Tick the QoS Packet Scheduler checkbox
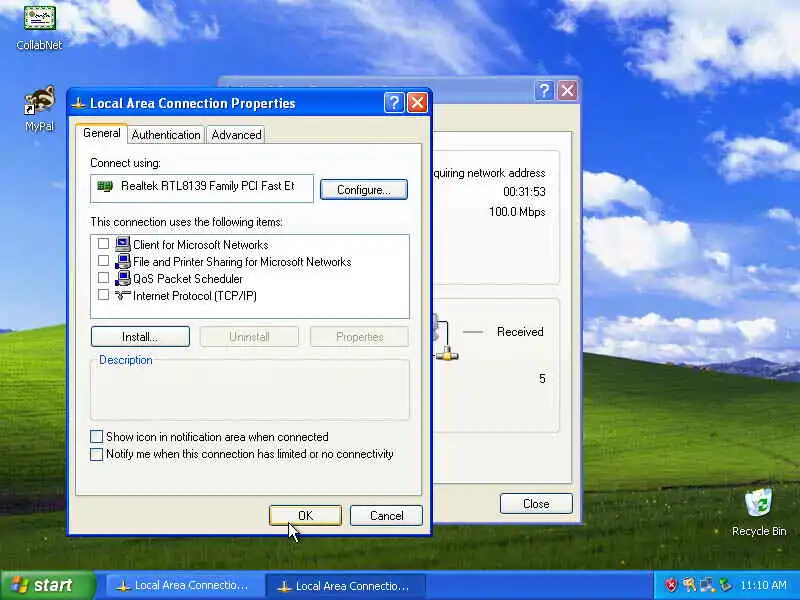Viewport: 800px width, 600px height. [103, 278]
